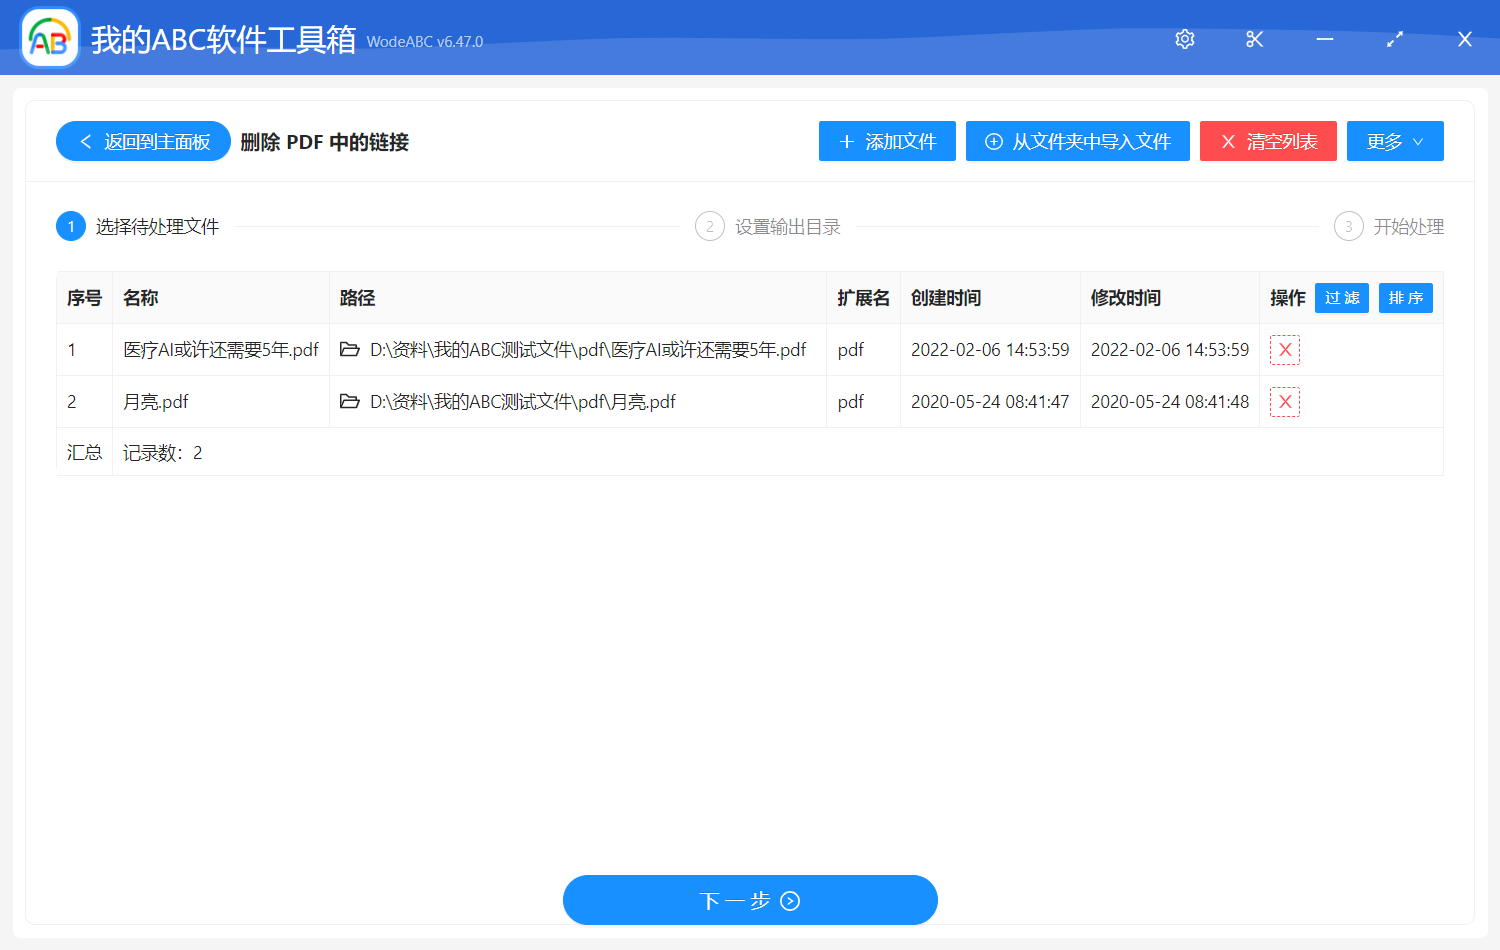
Task: Click the red 清空列表 button
Action: pos(1268,141)
